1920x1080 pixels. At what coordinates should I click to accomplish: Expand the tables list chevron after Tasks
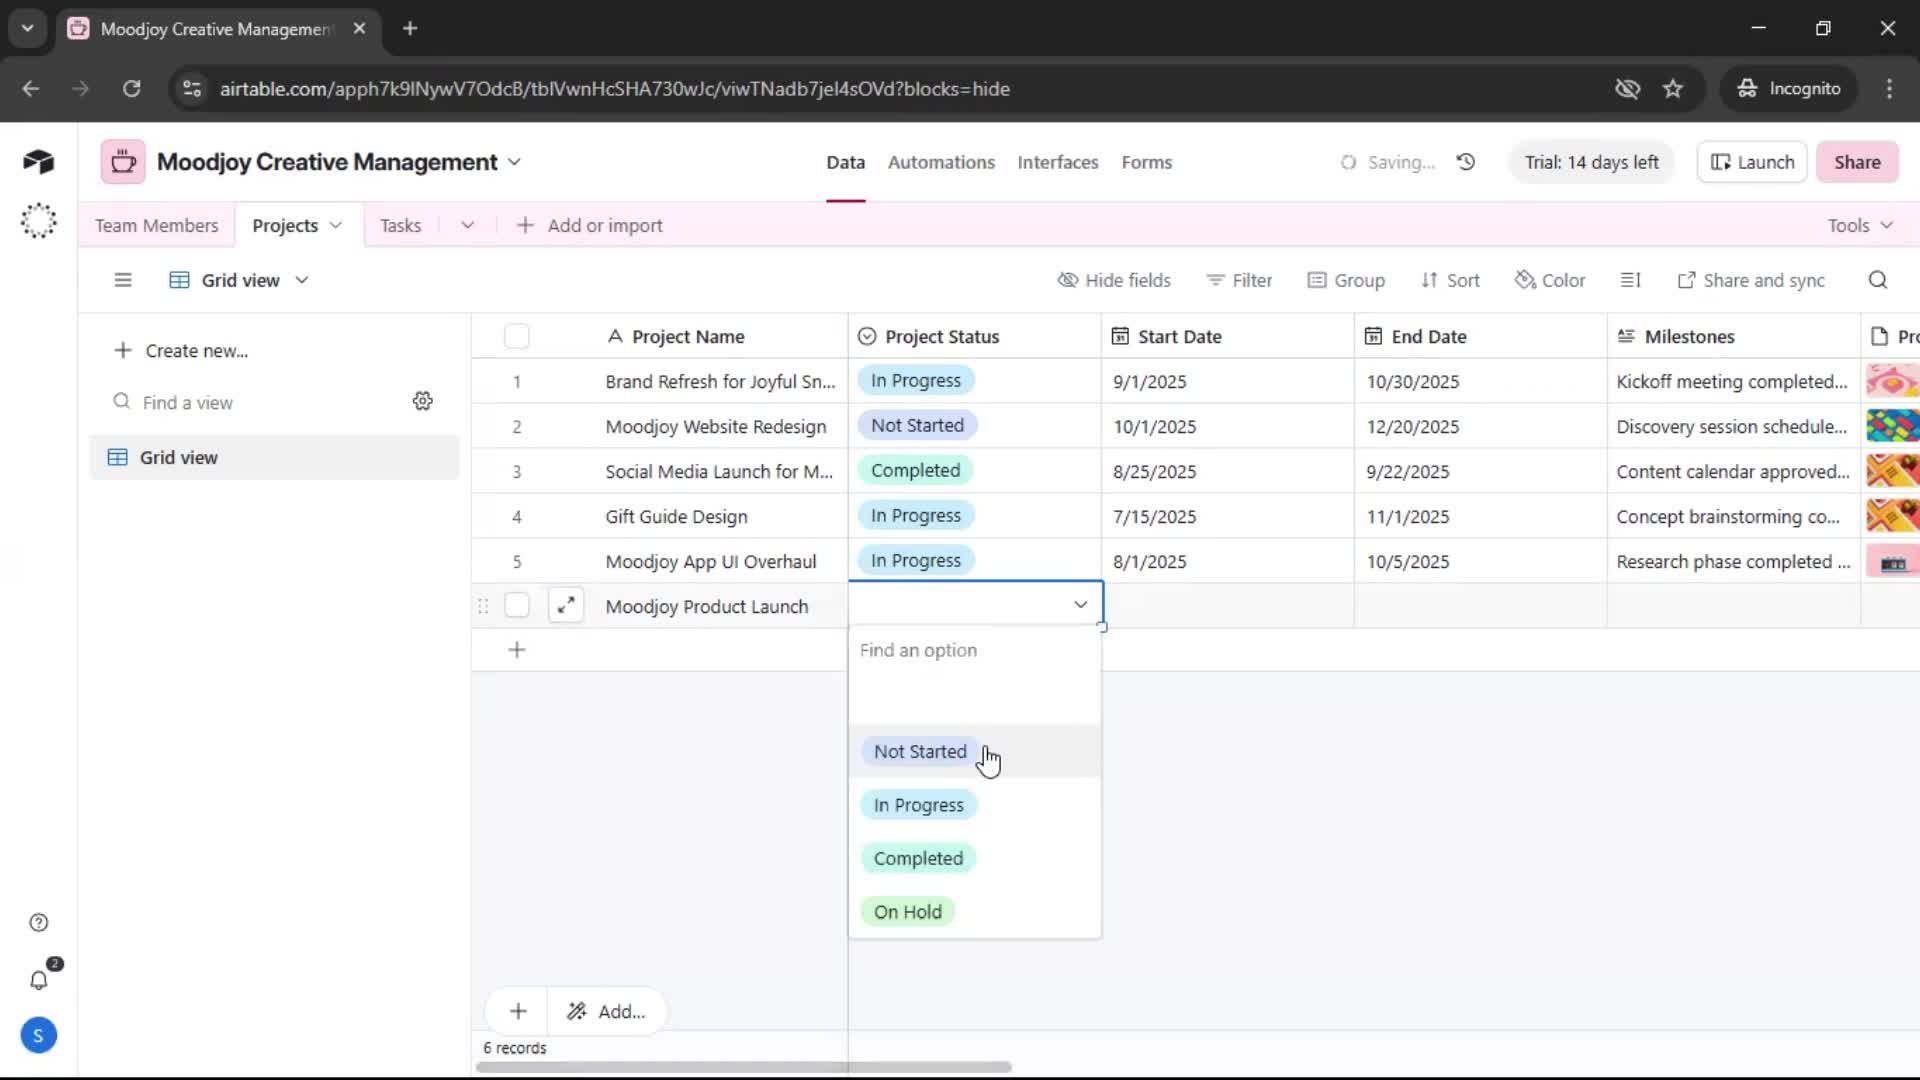click(467, 225)
